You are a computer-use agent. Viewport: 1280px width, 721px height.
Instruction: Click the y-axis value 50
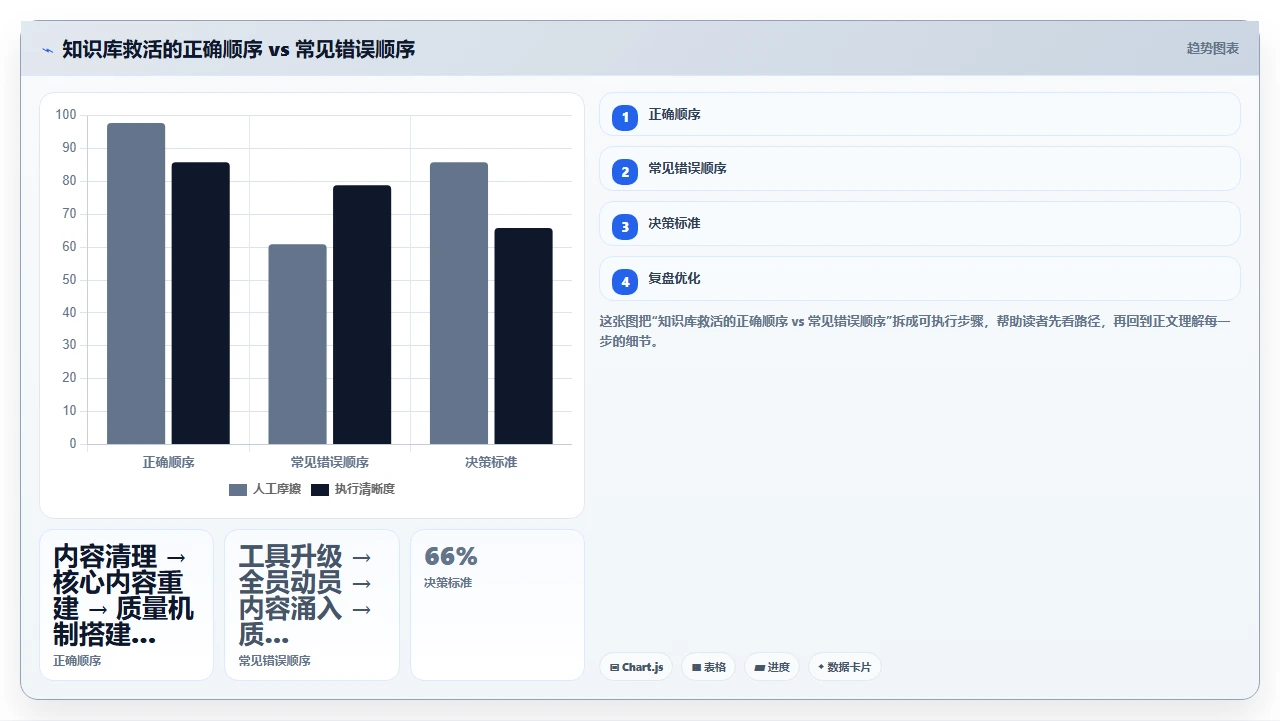(69, 279)
